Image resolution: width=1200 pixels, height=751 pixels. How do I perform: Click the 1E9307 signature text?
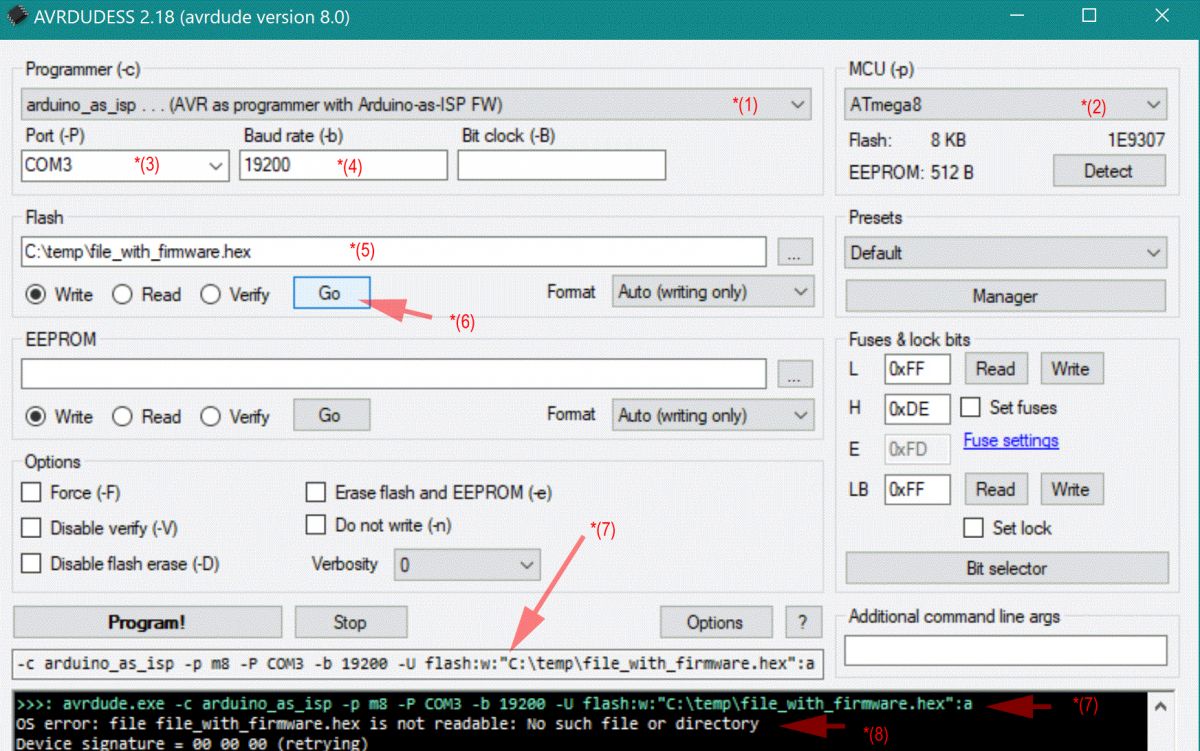1135,140
